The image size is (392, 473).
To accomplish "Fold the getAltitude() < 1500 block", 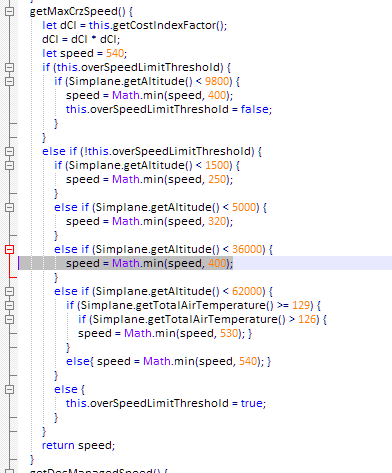I will pos(10,165).
